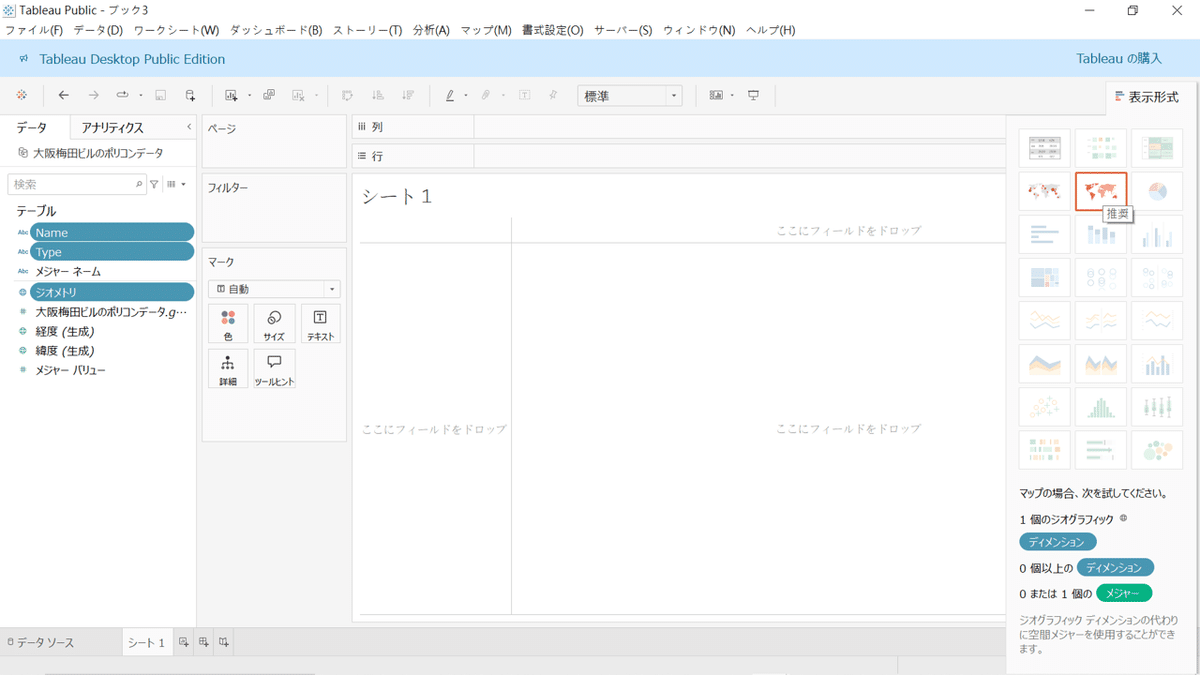Screen dimensions: 1200x675
Task: Click the duplicate sheet toolbar icon
Action: (269, 95)
